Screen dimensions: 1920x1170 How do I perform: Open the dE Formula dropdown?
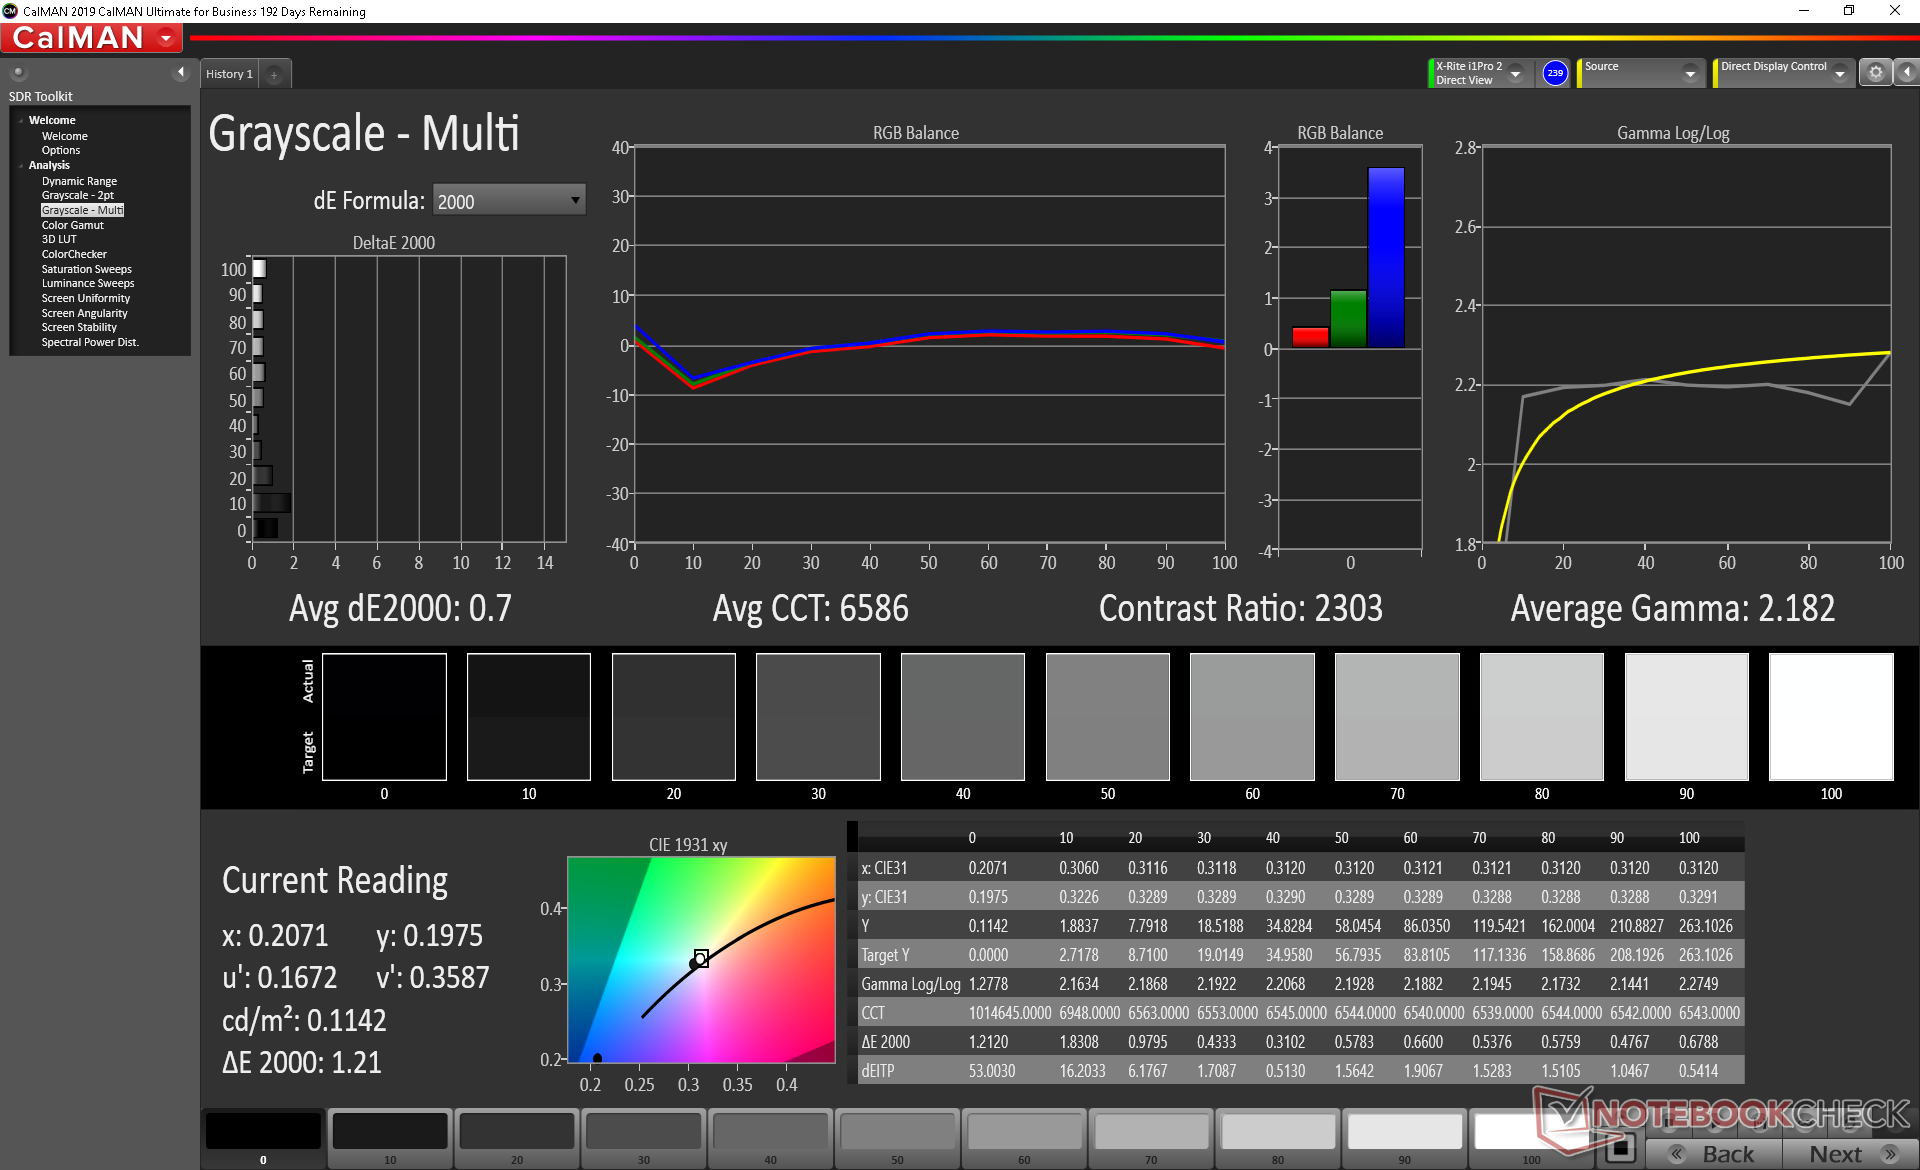coord(508,200)
